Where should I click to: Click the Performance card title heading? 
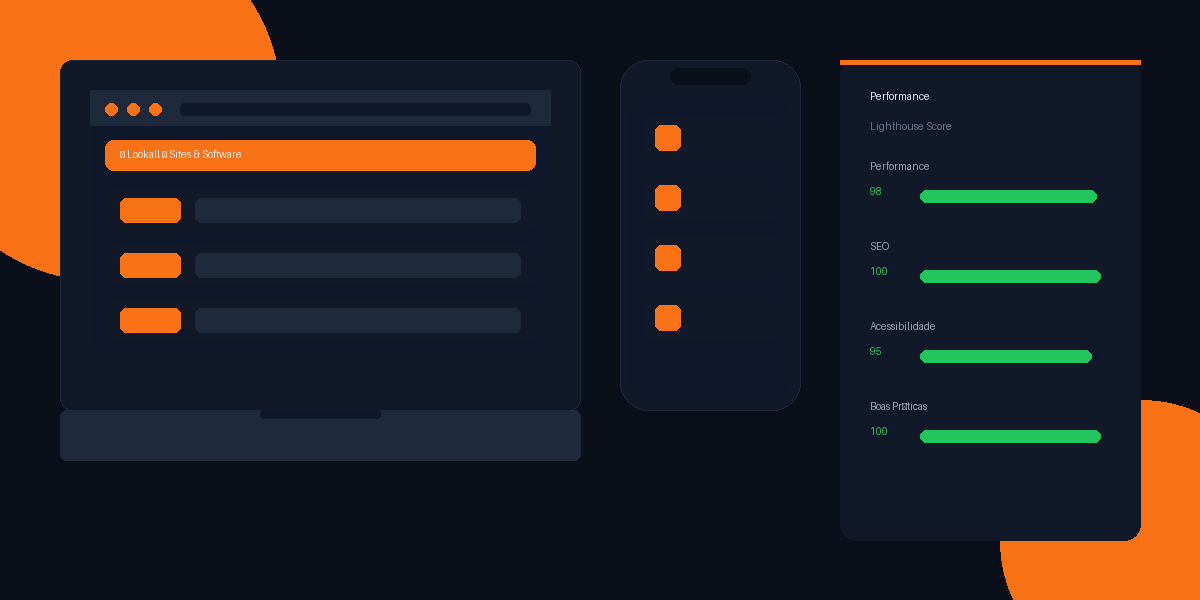(899, 96)
